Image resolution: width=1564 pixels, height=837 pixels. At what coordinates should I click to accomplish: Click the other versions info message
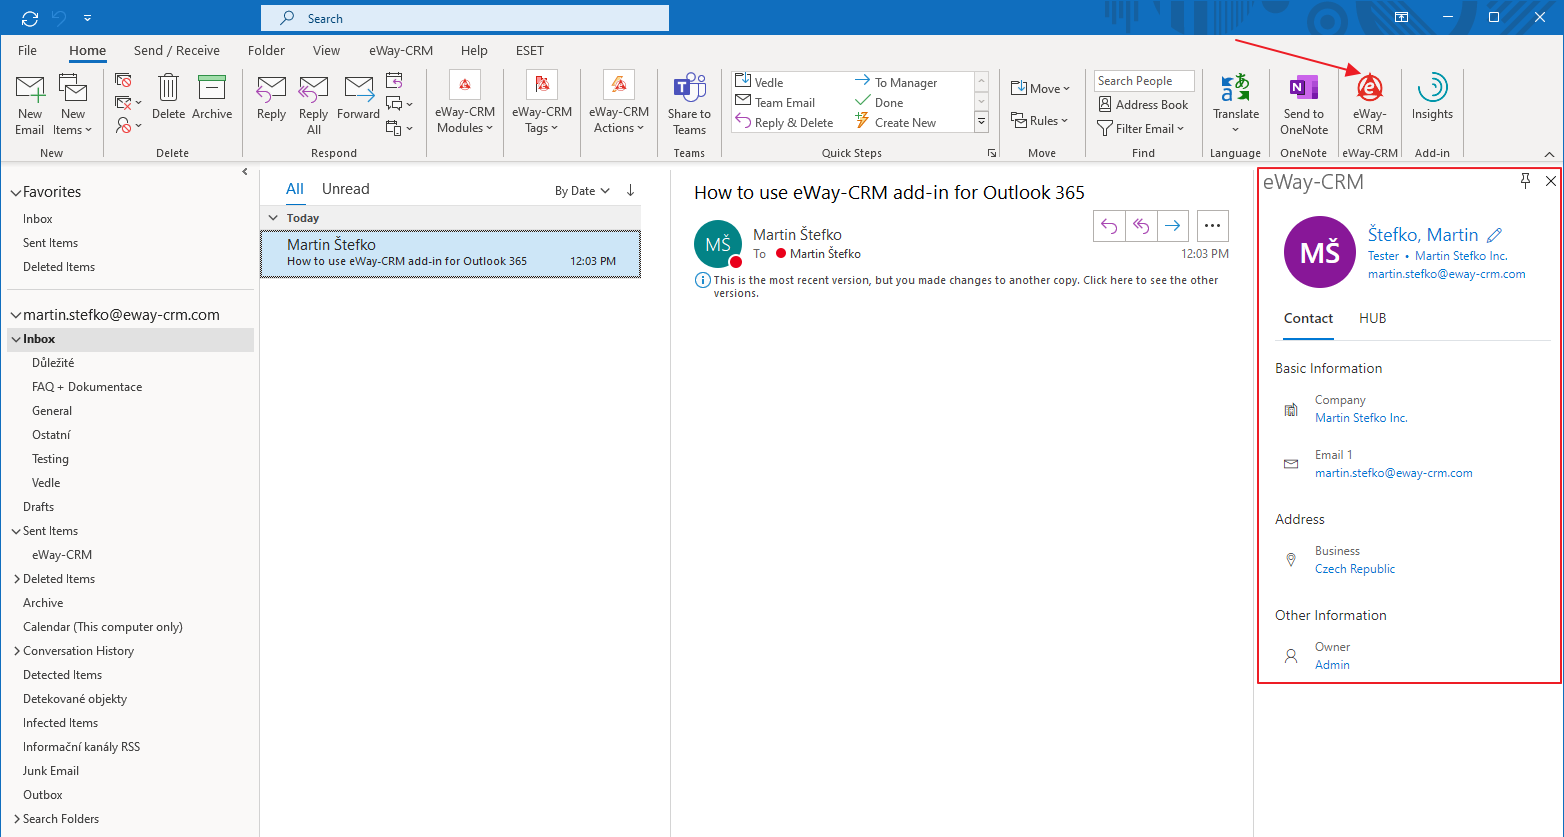[x=965, y=287]
